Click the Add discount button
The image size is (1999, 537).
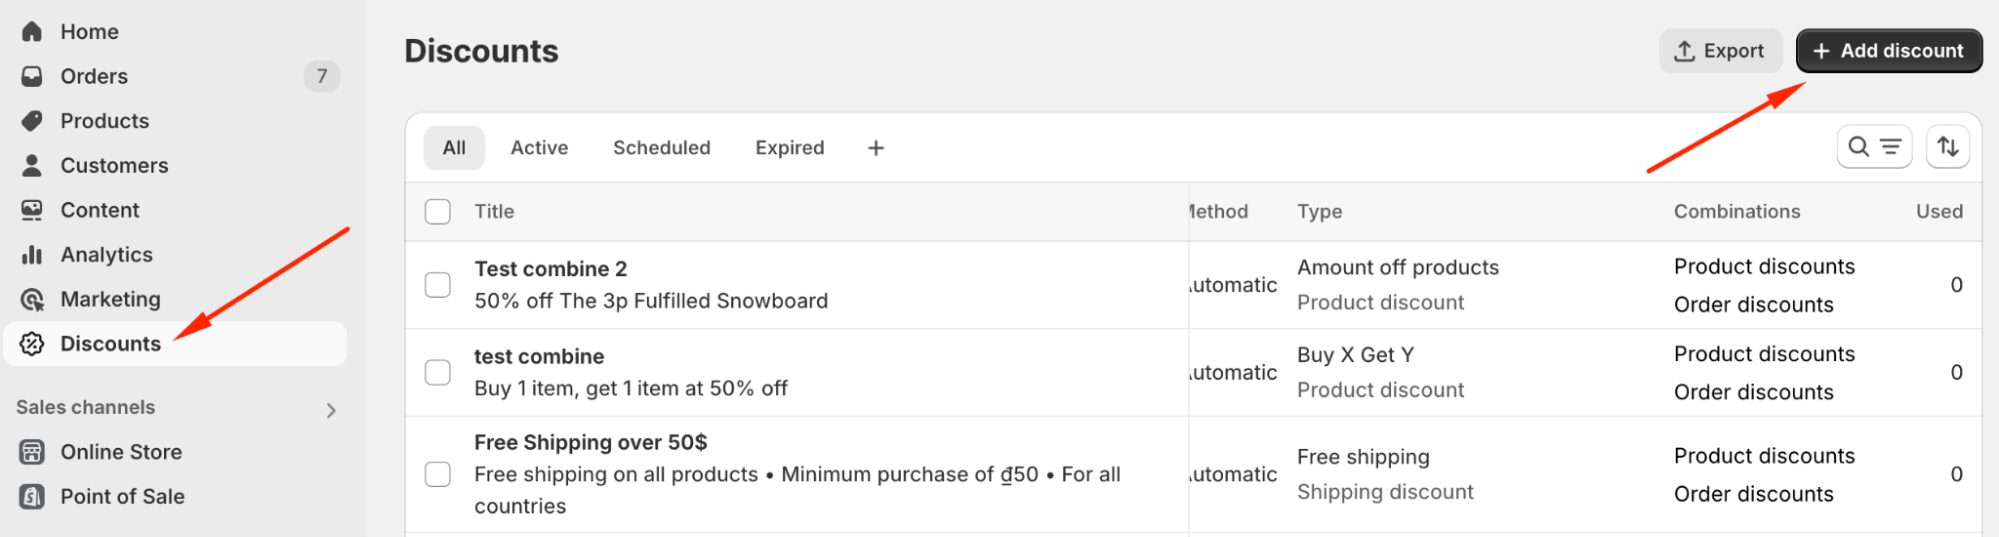pos(1888,51)
